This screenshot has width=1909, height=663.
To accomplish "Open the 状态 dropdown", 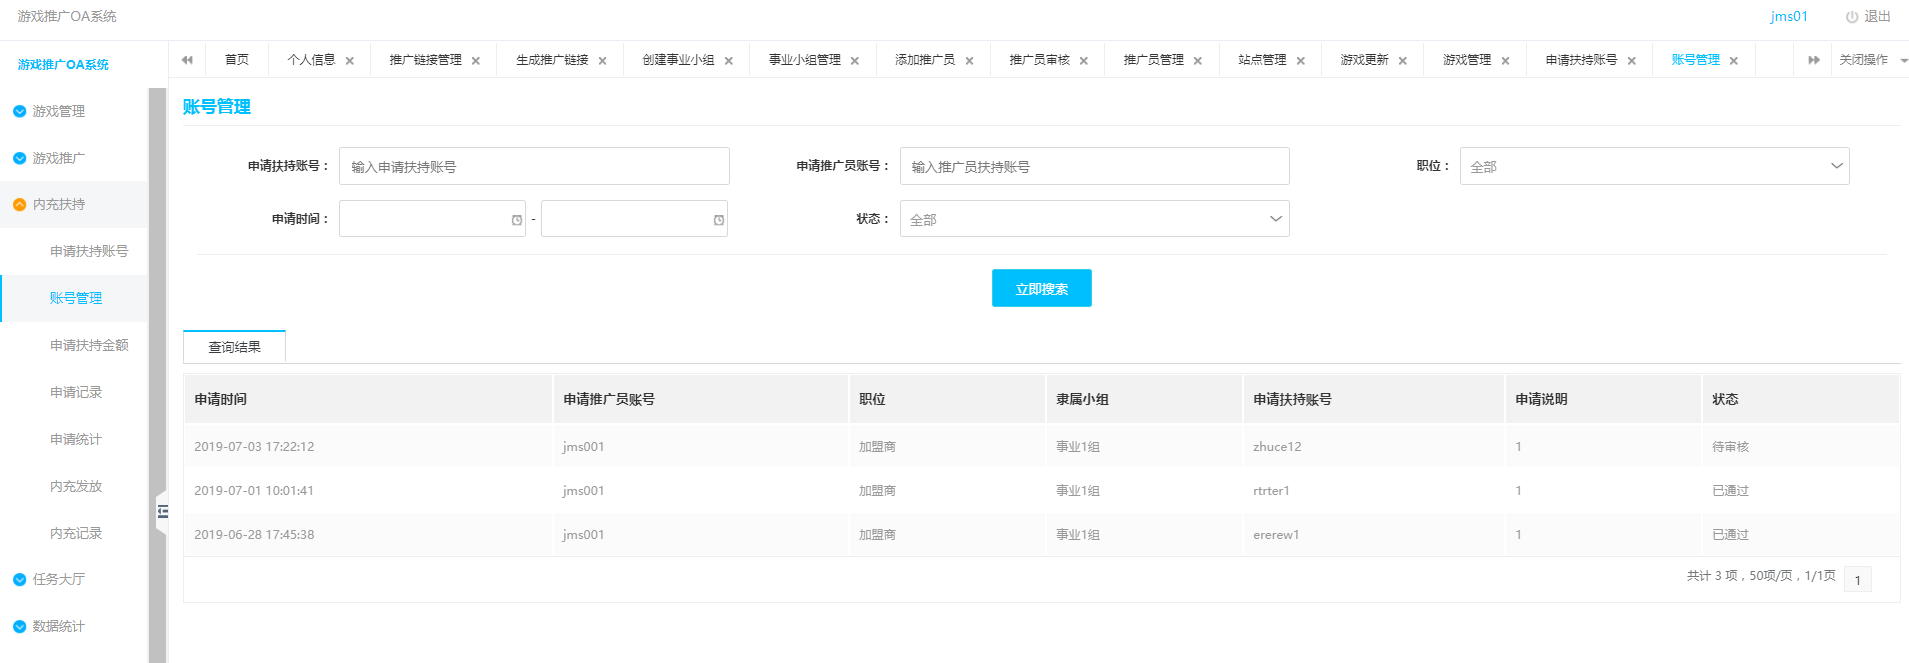I will click(1094, 219).
